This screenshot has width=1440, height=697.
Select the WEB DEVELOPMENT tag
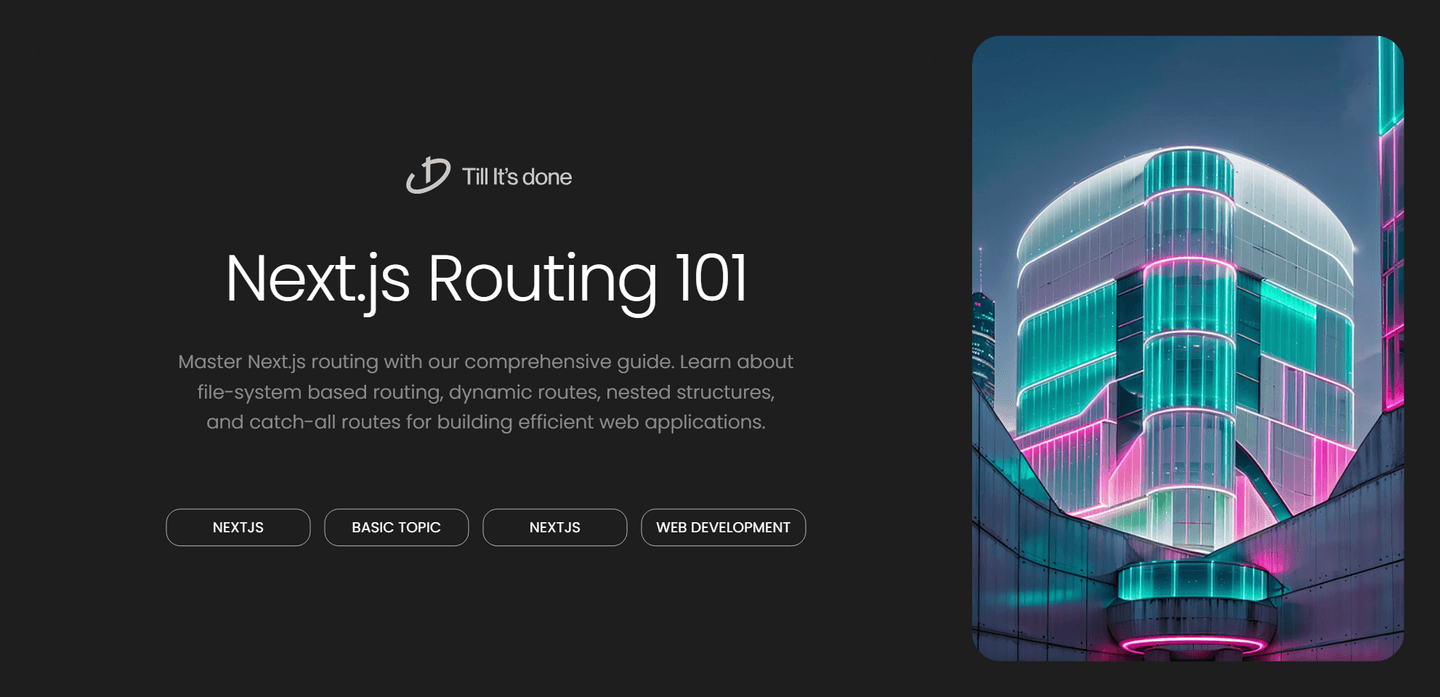(x=723, y=527)
